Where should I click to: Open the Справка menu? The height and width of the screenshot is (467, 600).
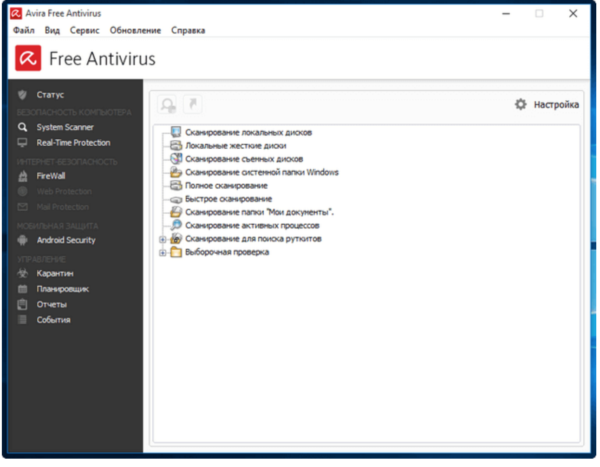pos(188,30)
